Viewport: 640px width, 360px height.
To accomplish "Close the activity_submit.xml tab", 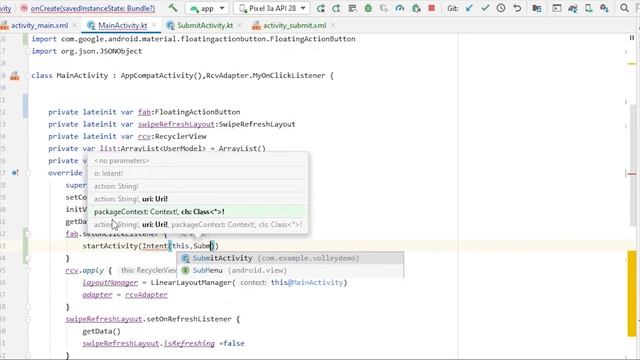I will click(333, 25).
